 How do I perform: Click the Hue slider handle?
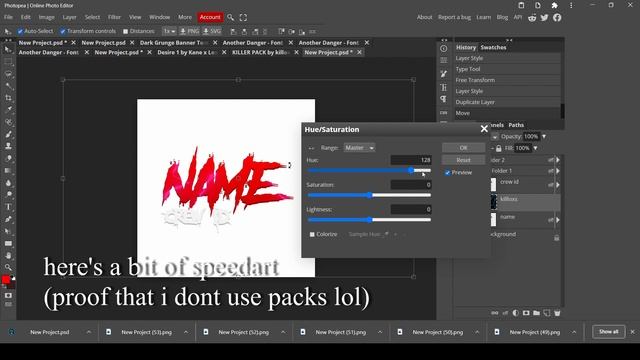(411, 171)
